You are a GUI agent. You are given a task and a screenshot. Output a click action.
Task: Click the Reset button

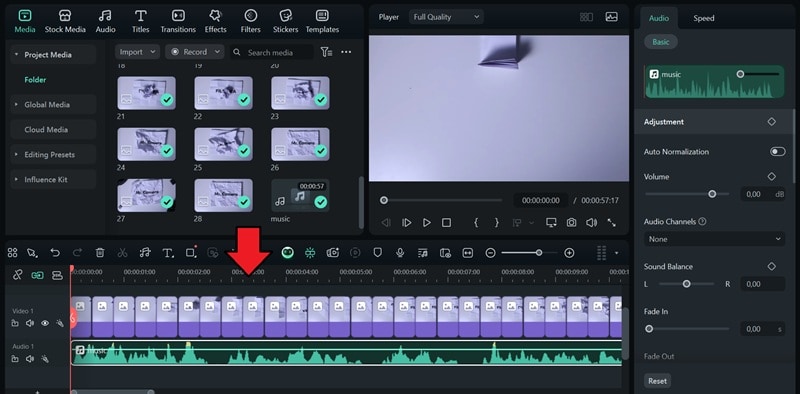657,381
